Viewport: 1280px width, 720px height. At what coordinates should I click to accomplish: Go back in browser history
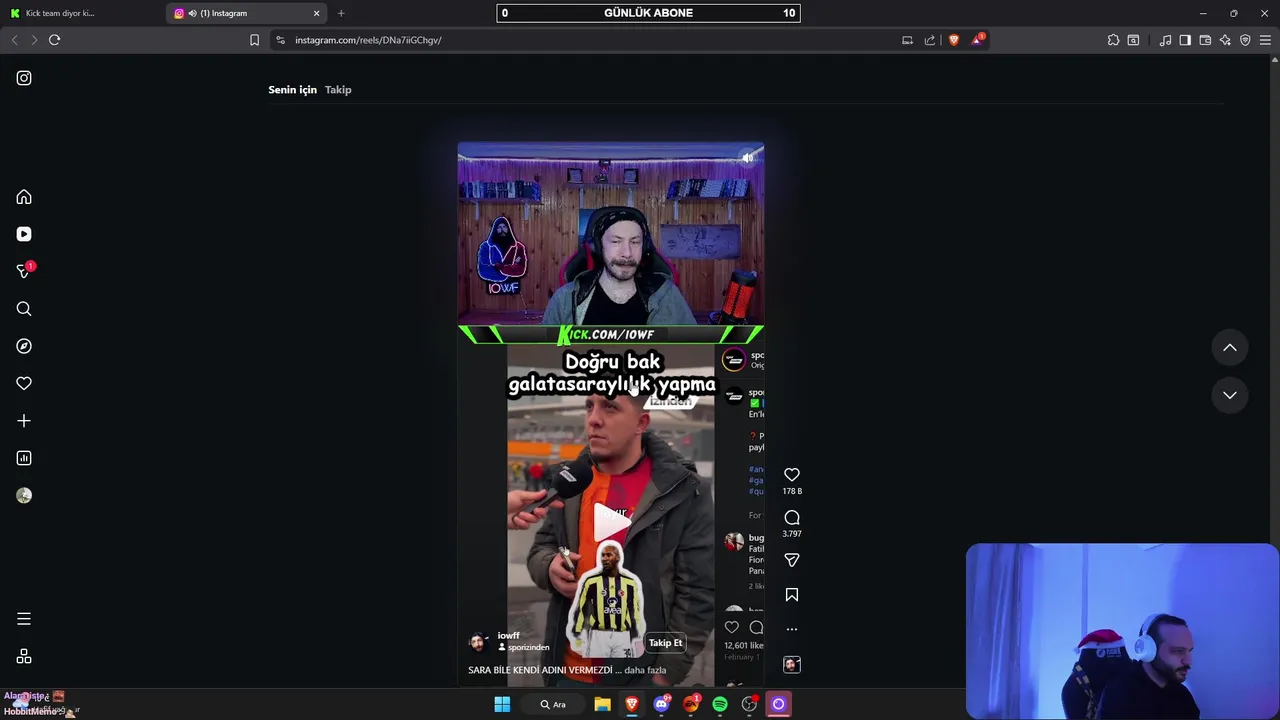click(14, 40)
